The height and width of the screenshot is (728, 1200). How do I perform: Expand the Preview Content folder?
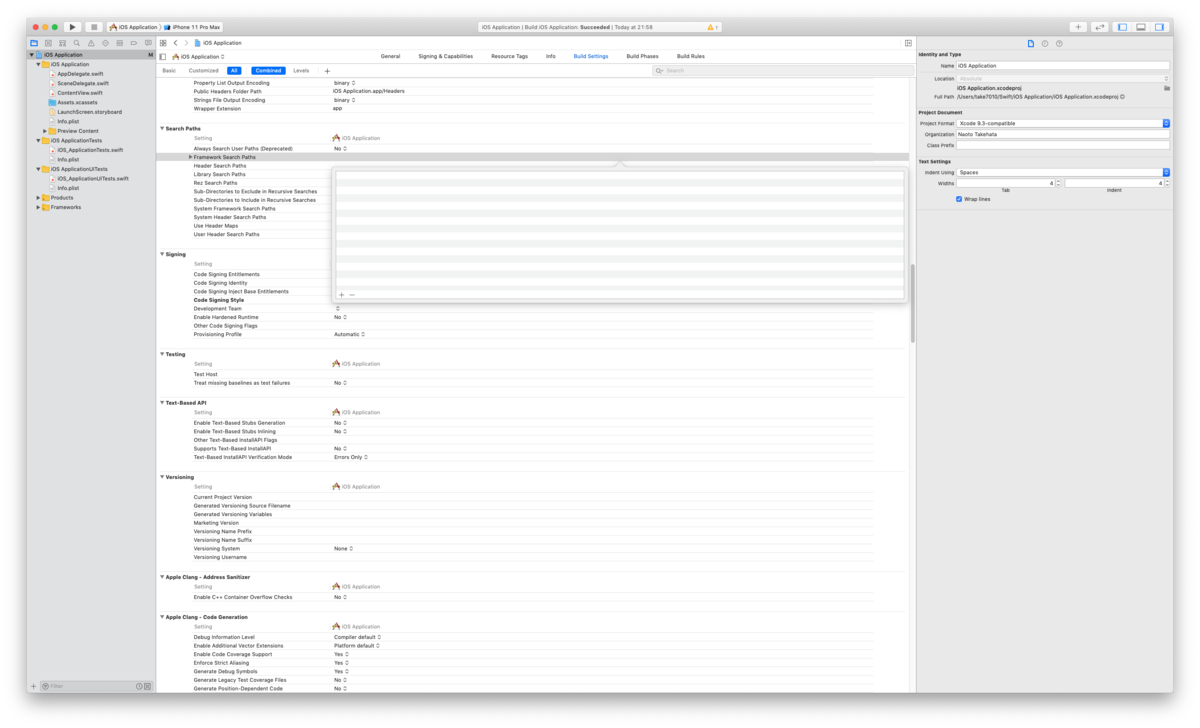[45, 131]
